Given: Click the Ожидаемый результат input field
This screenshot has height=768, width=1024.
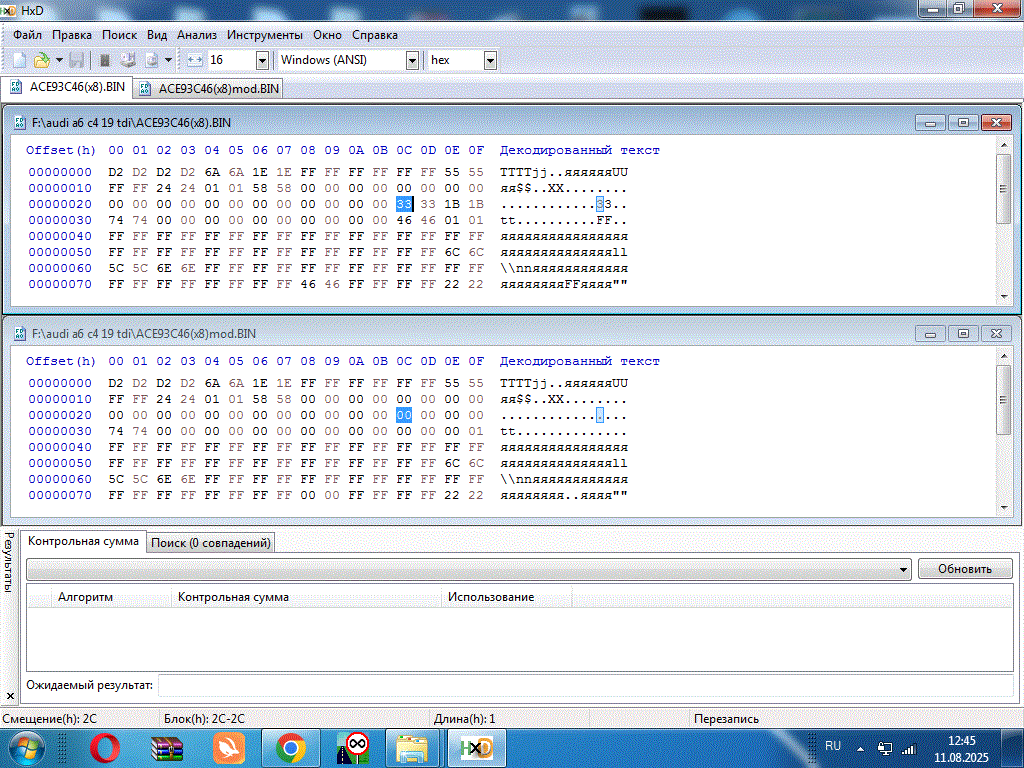Looking at the screenshot, I should pos(585,685).
